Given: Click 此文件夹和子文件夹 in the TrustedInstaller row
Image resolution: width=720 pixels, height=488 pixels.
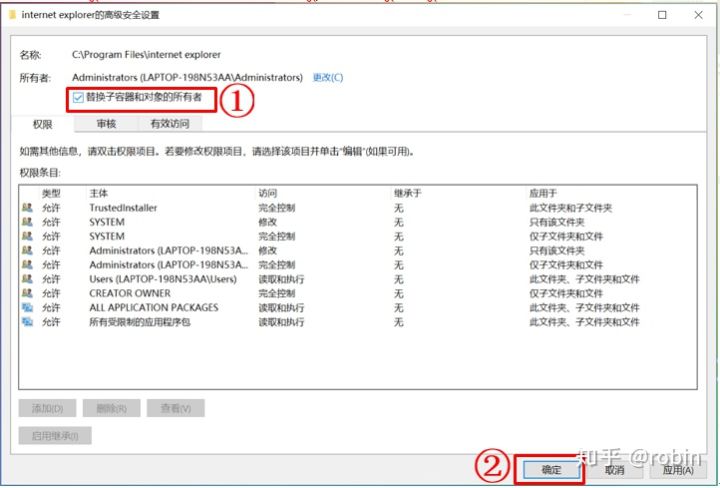Looking at the screenshot, I should [x=570, y=208].
